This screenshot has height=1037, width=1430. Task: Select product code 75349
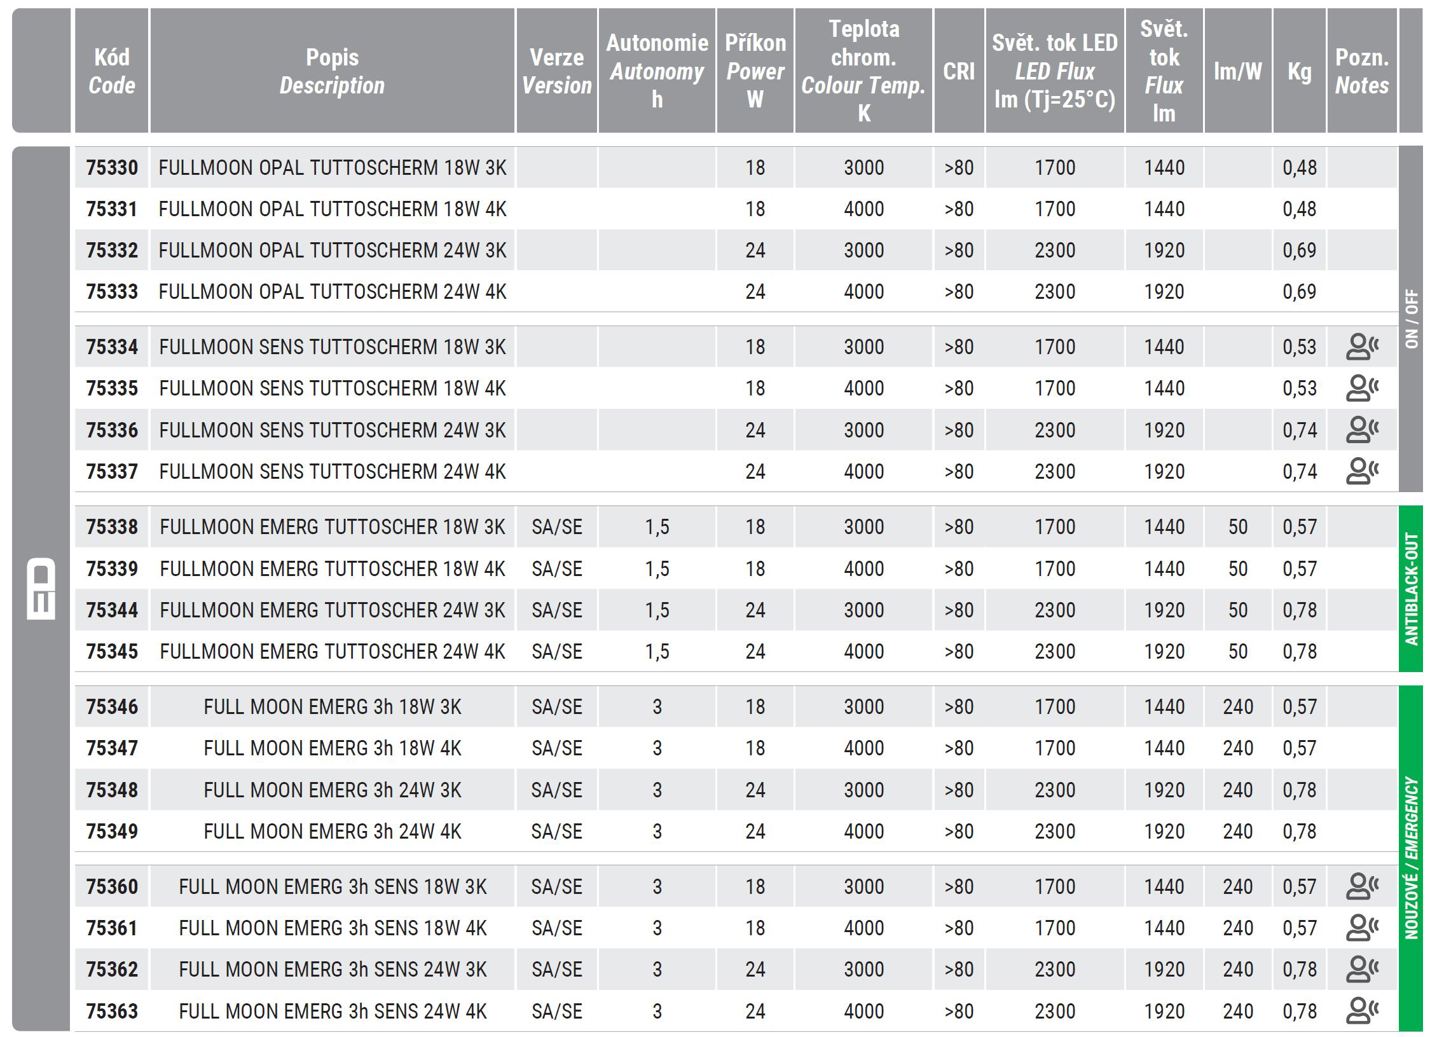pyautogui.click(x=112, y=831)
